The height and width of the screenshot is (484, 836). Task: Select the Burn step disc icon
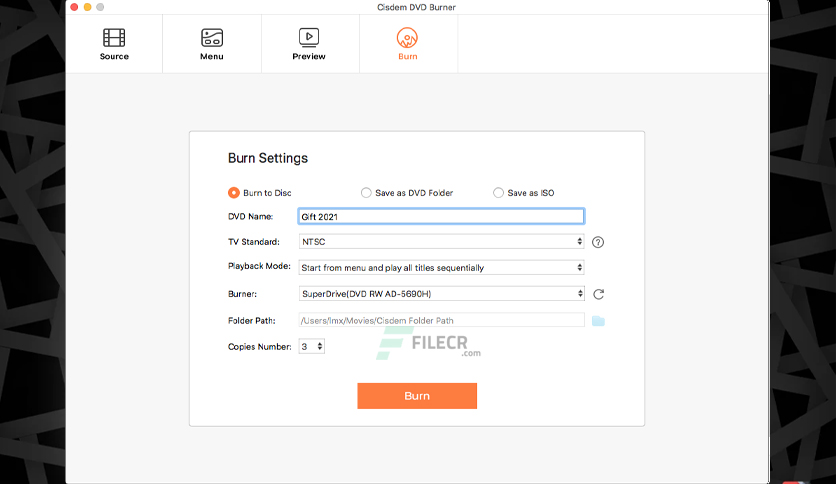coord(407,38)
